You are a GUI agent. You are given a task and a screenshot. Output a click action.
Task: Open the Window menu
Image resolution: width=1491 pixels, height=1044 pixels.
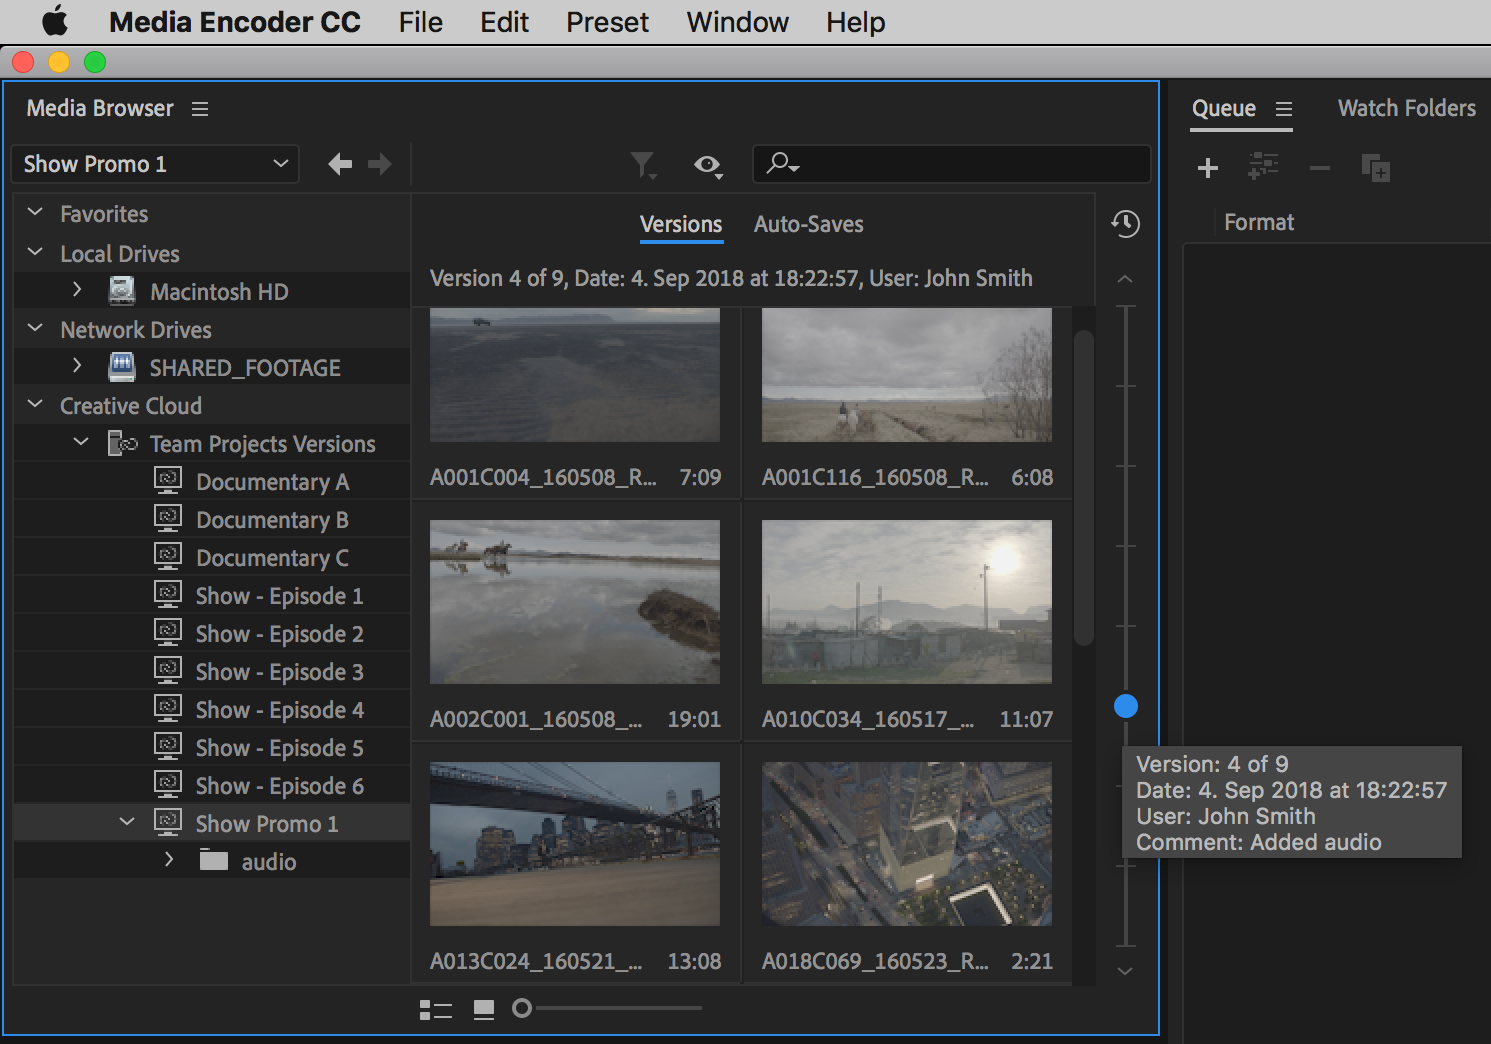737,22
